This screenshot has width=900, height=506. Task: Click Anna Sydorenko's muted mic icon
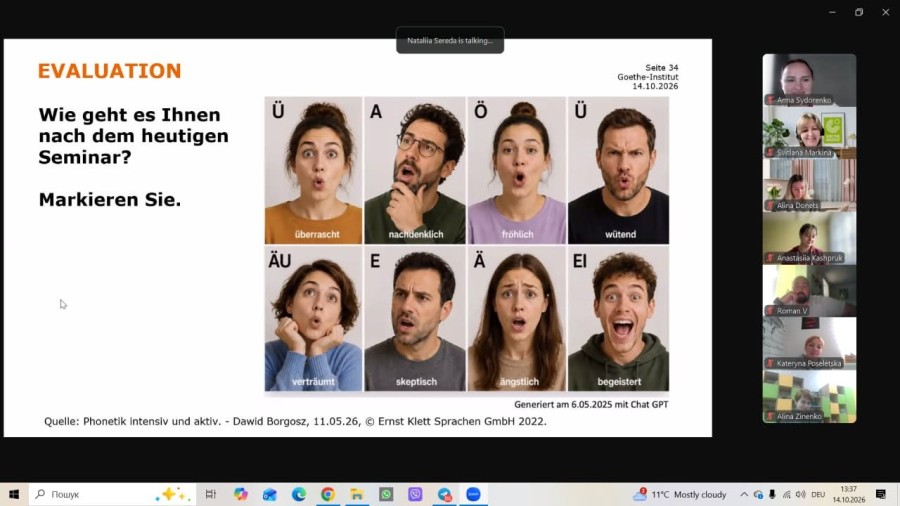[x=770, y=100]
